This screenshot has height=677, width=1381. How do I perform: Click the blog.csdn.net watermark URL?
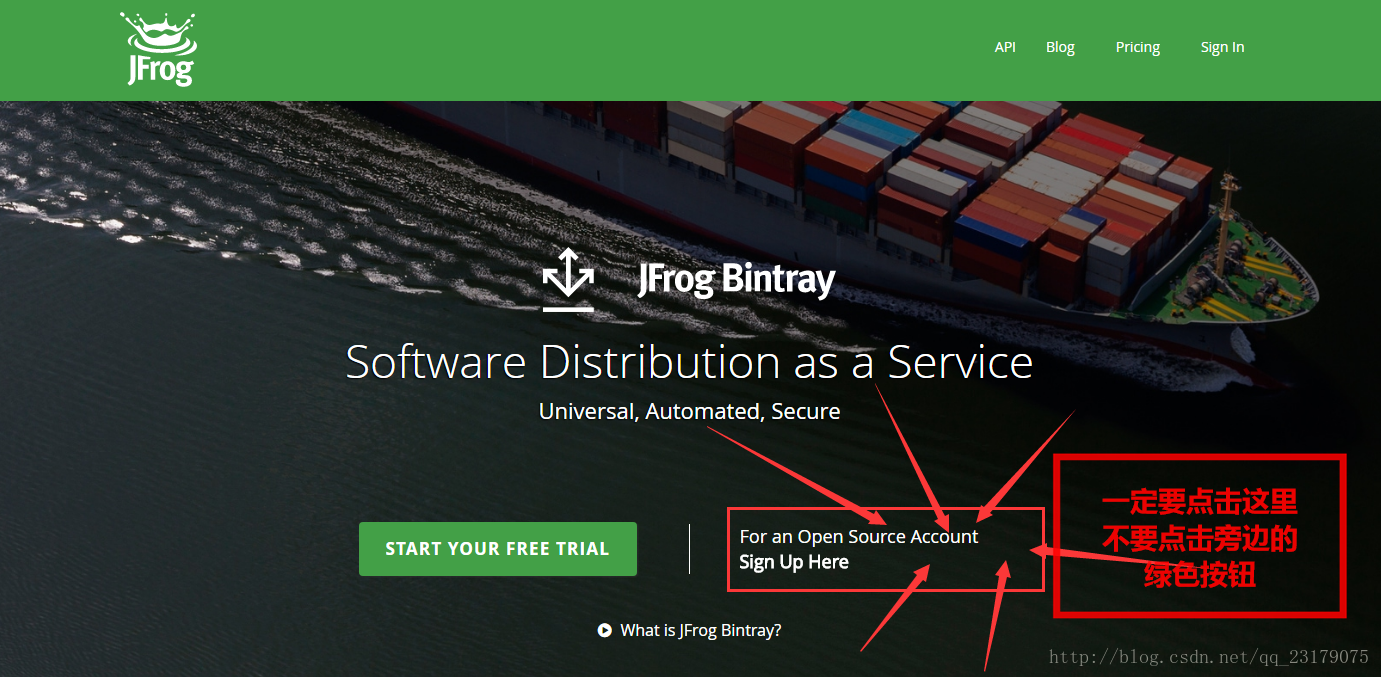click(1208, 657)
